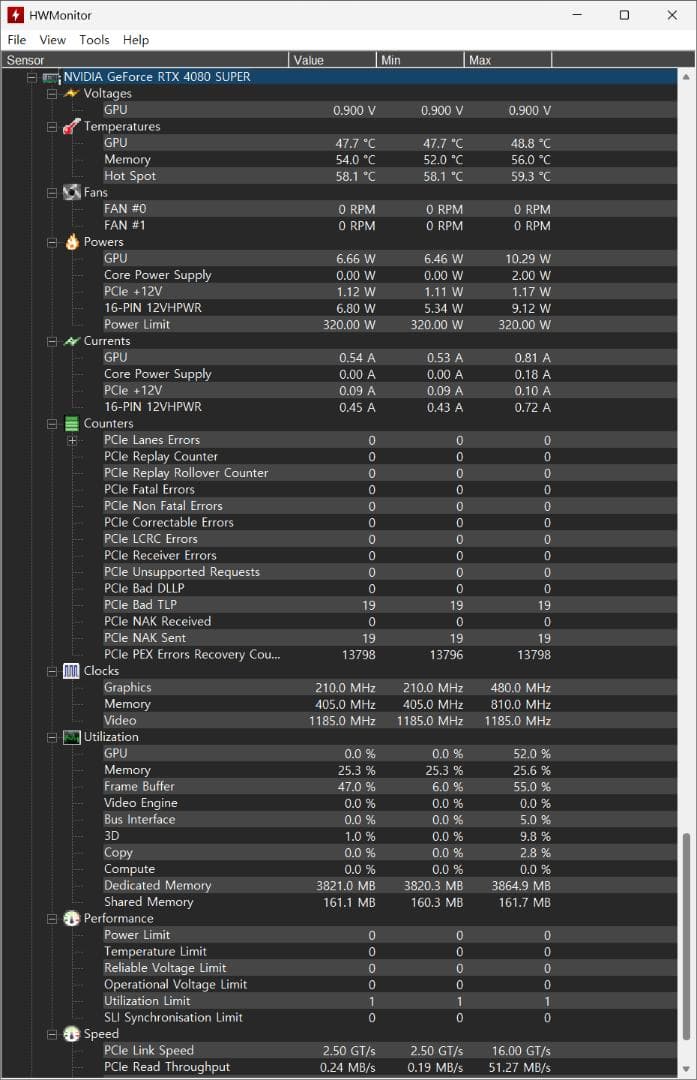Image resolution: width=697 pixels, height=1080 pixels.
Task: Select the Temperature Limit row
Action: [389, 951]
